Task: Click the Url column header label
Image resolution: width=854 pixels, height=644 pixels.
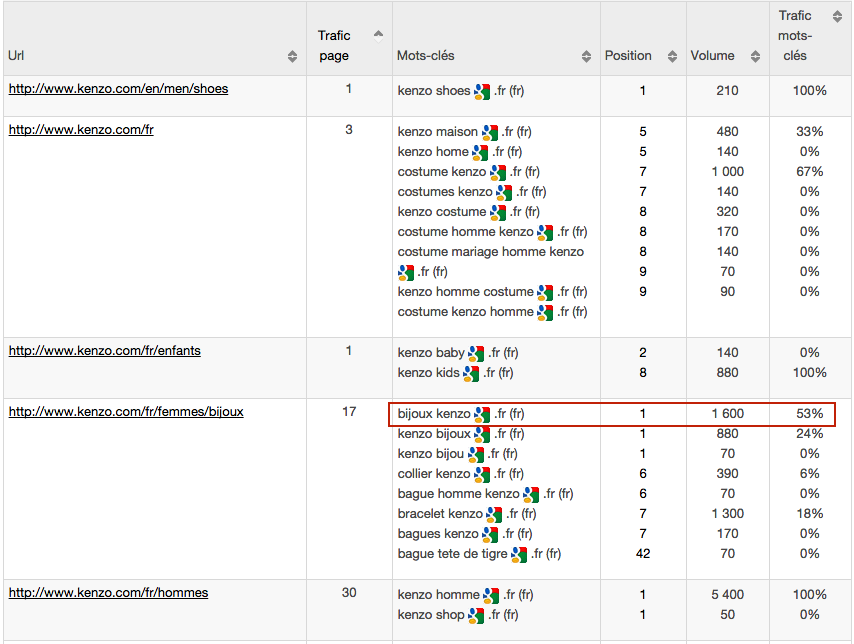Action: (16, 56)
